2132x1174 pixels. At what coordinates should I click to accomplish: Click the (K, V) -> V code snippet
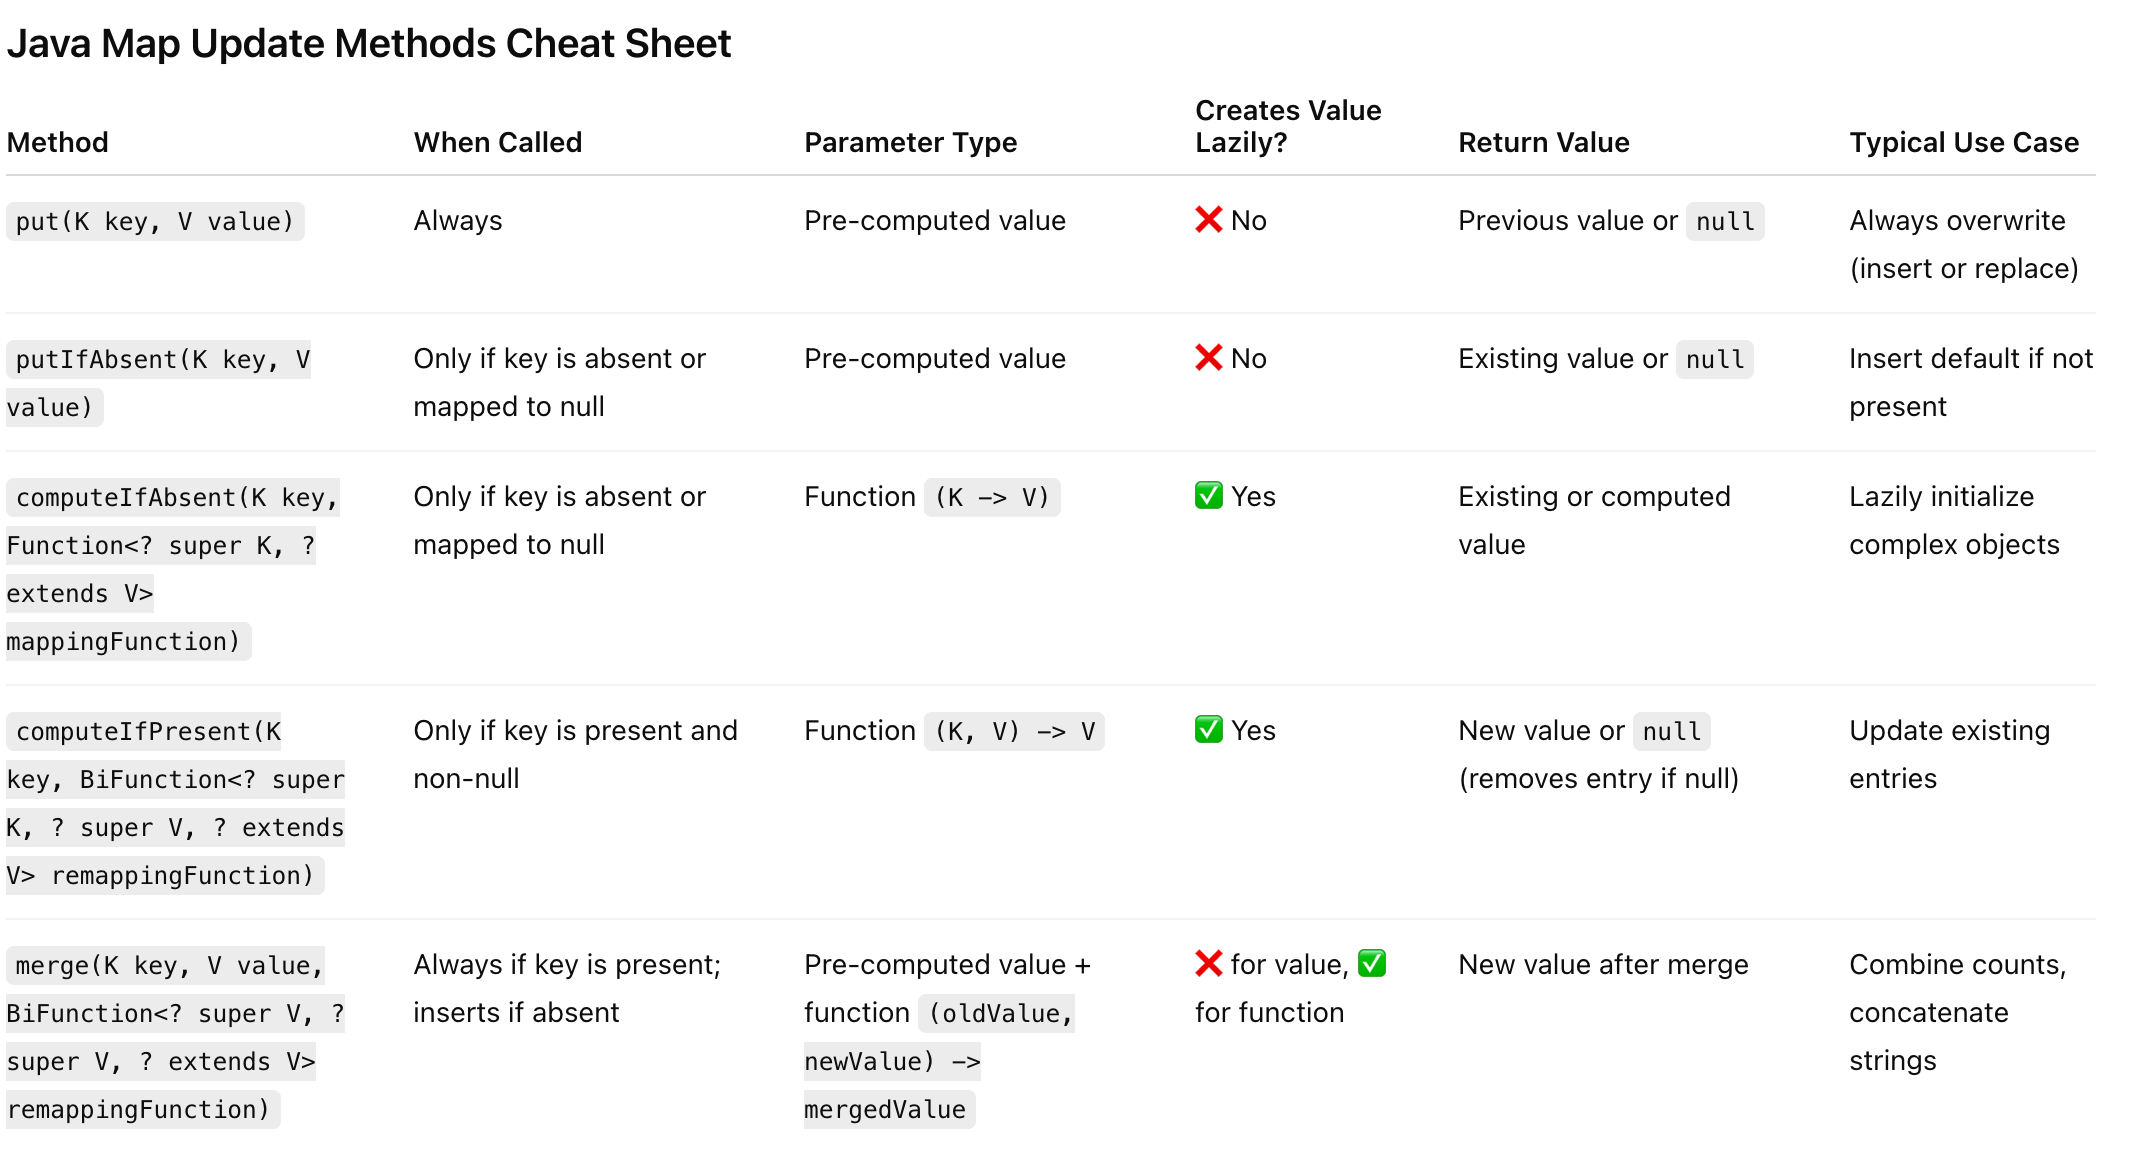click(x=1014, y=731)
